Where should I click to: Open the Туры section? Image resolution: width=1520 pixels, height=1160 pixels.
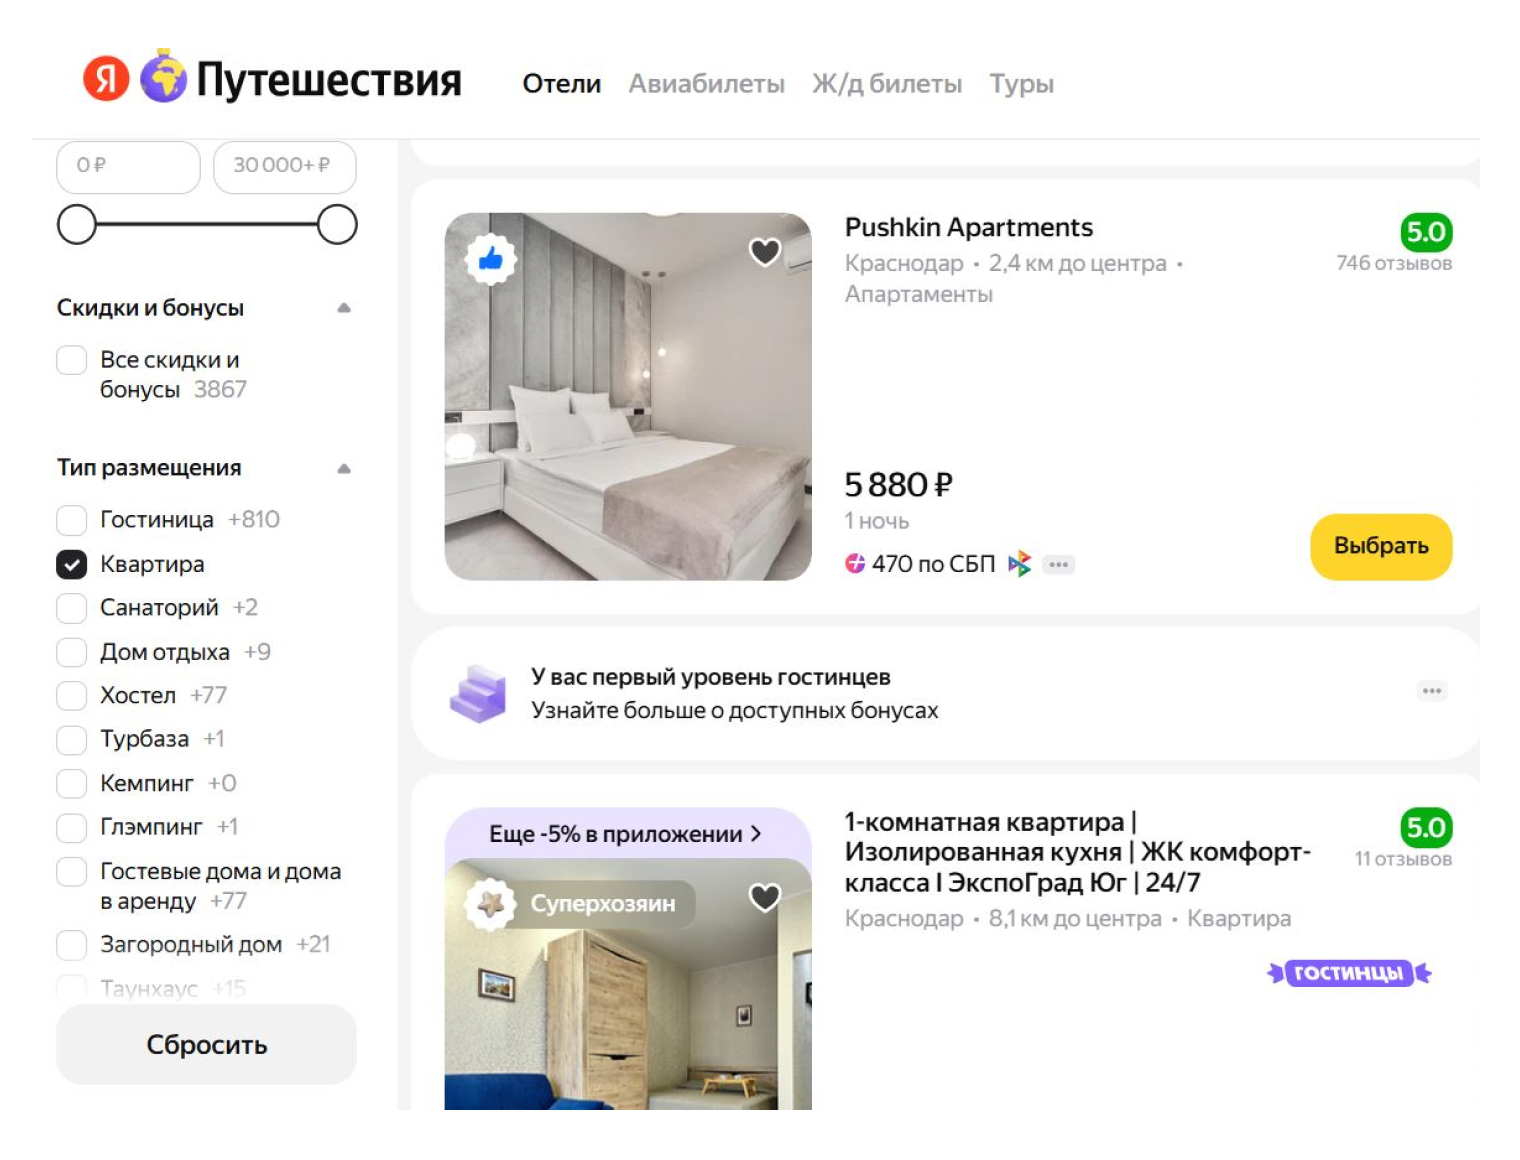coord(1021,84)
